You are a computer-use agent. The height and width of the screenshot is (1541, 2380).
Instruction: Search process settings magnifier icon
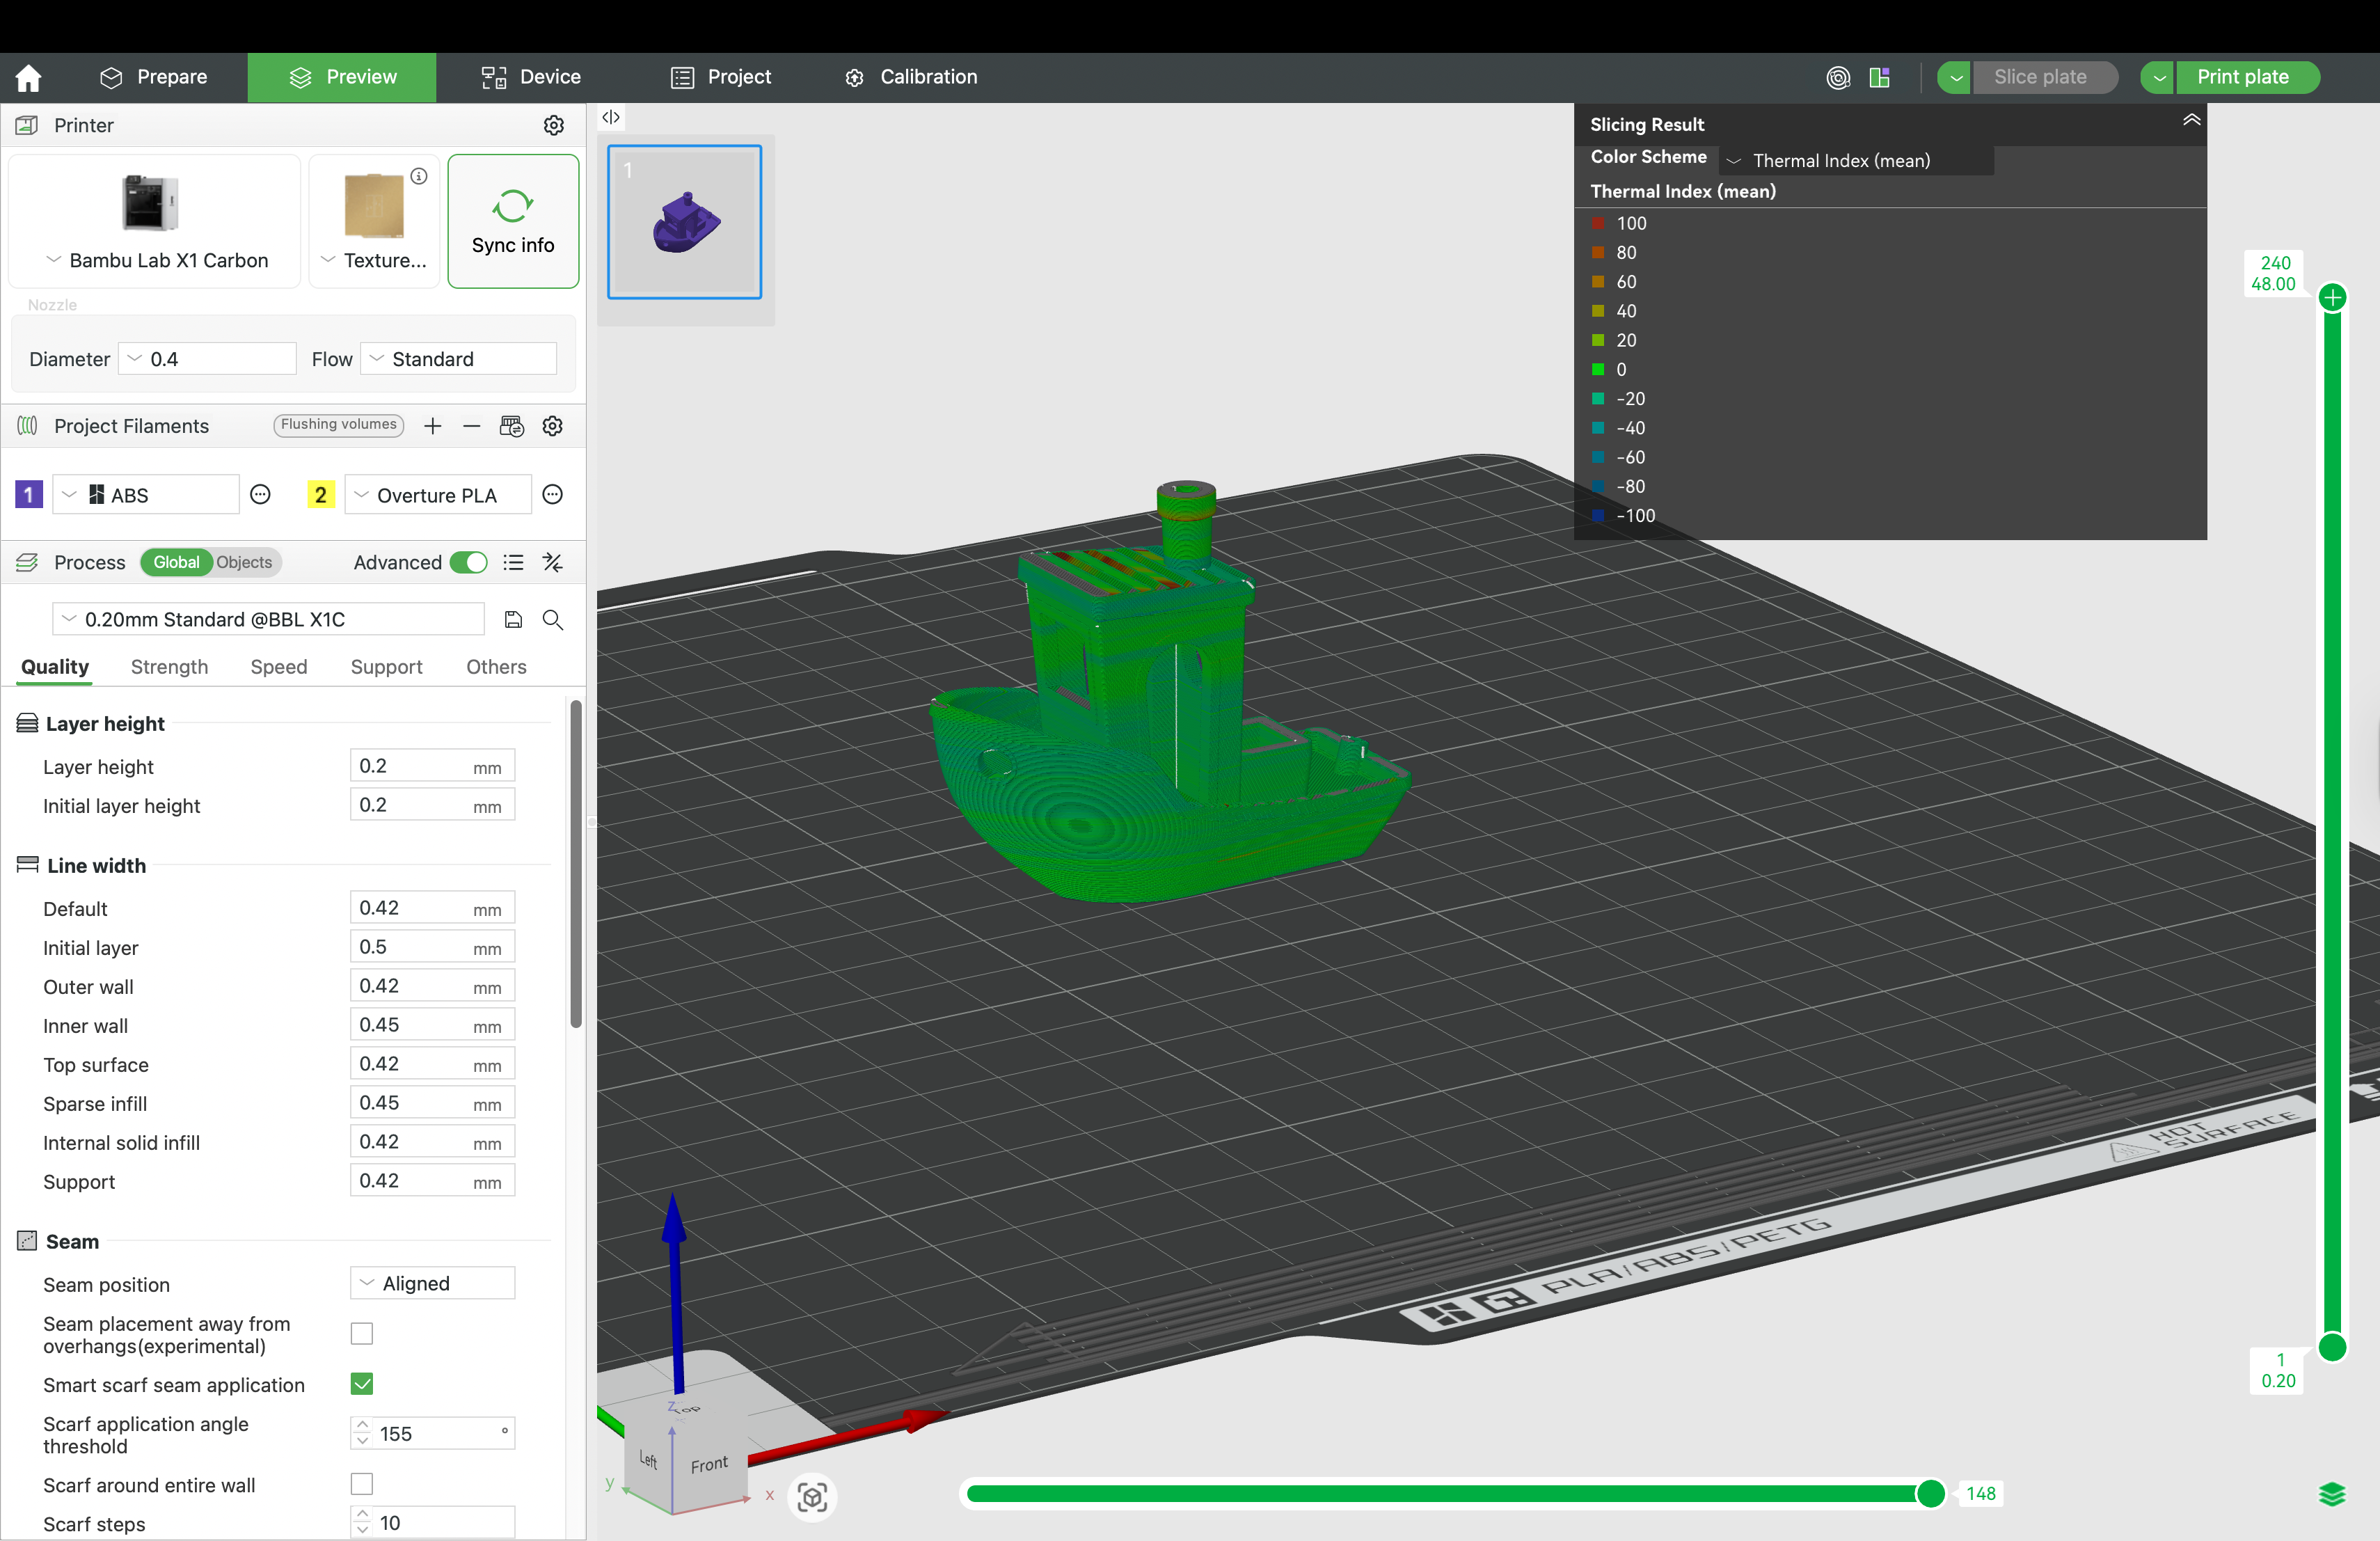coord(552,619)
